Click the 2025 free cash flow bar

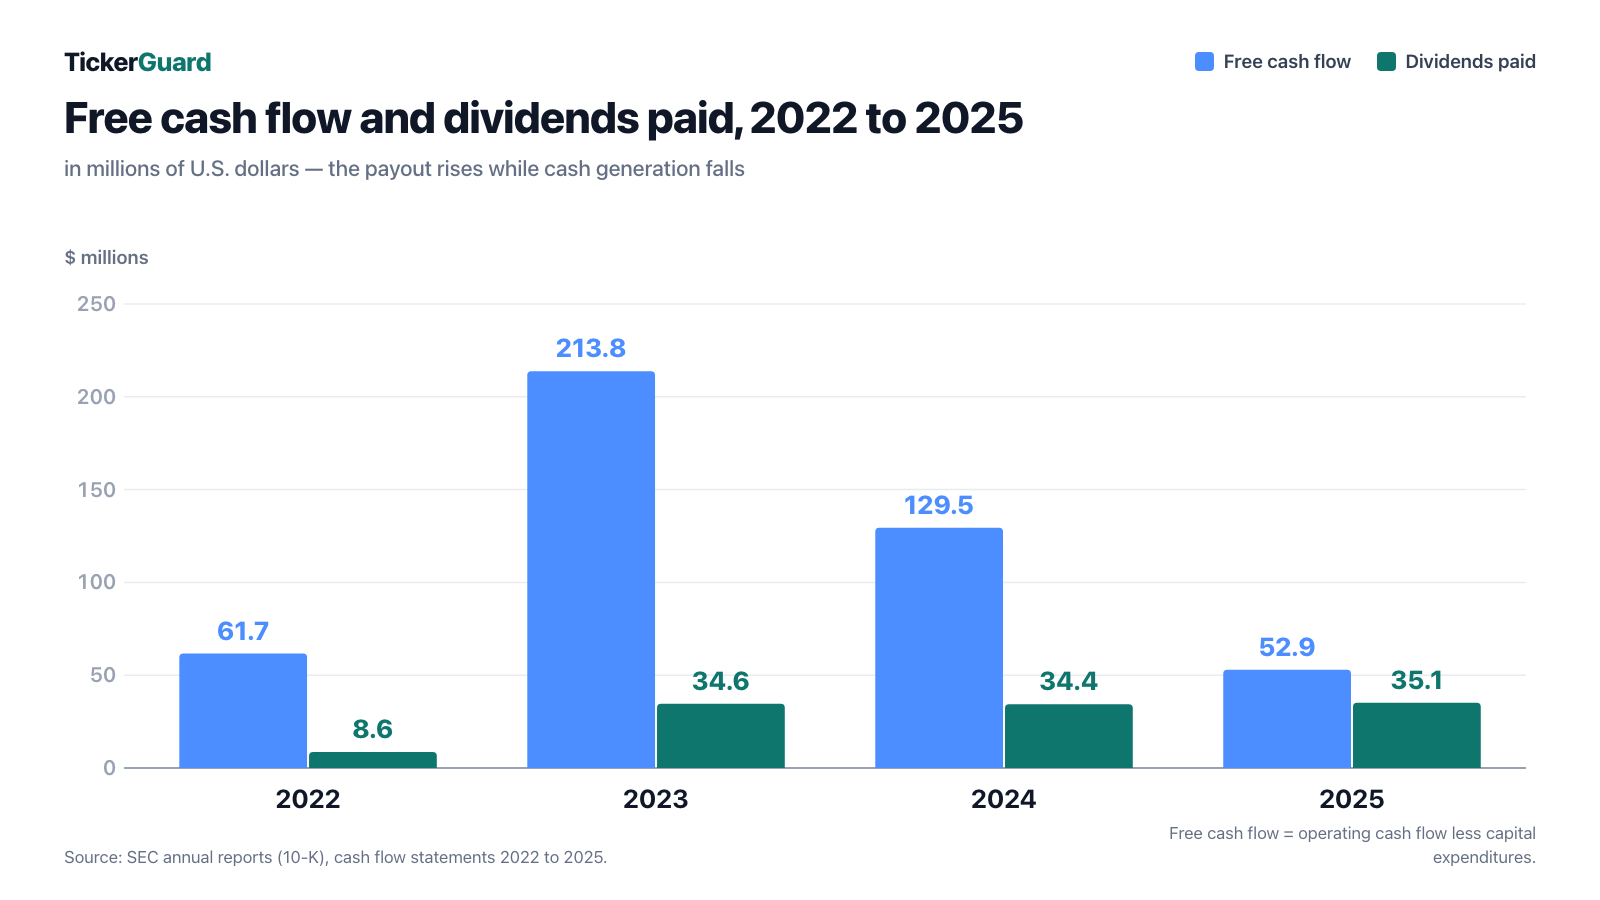coord(1287,719)
